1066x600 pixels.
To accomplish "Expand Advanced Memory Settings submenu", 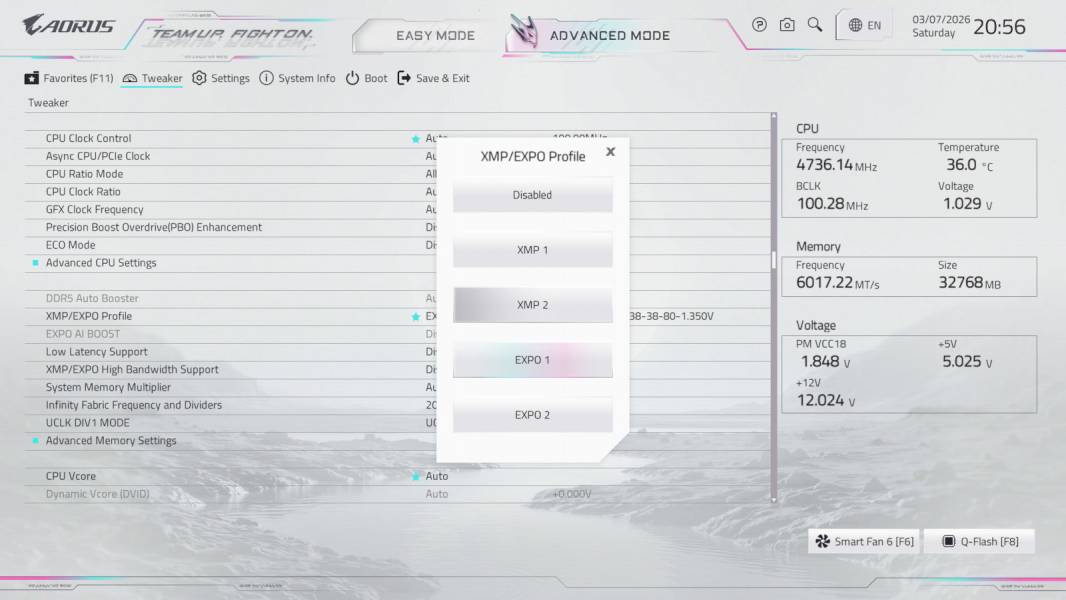I will (111, 441).
